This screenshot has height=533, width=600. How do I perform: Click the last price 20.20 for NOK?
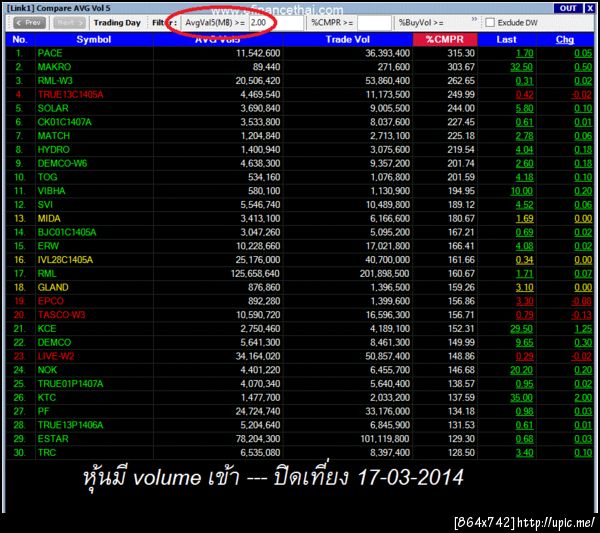522,370
